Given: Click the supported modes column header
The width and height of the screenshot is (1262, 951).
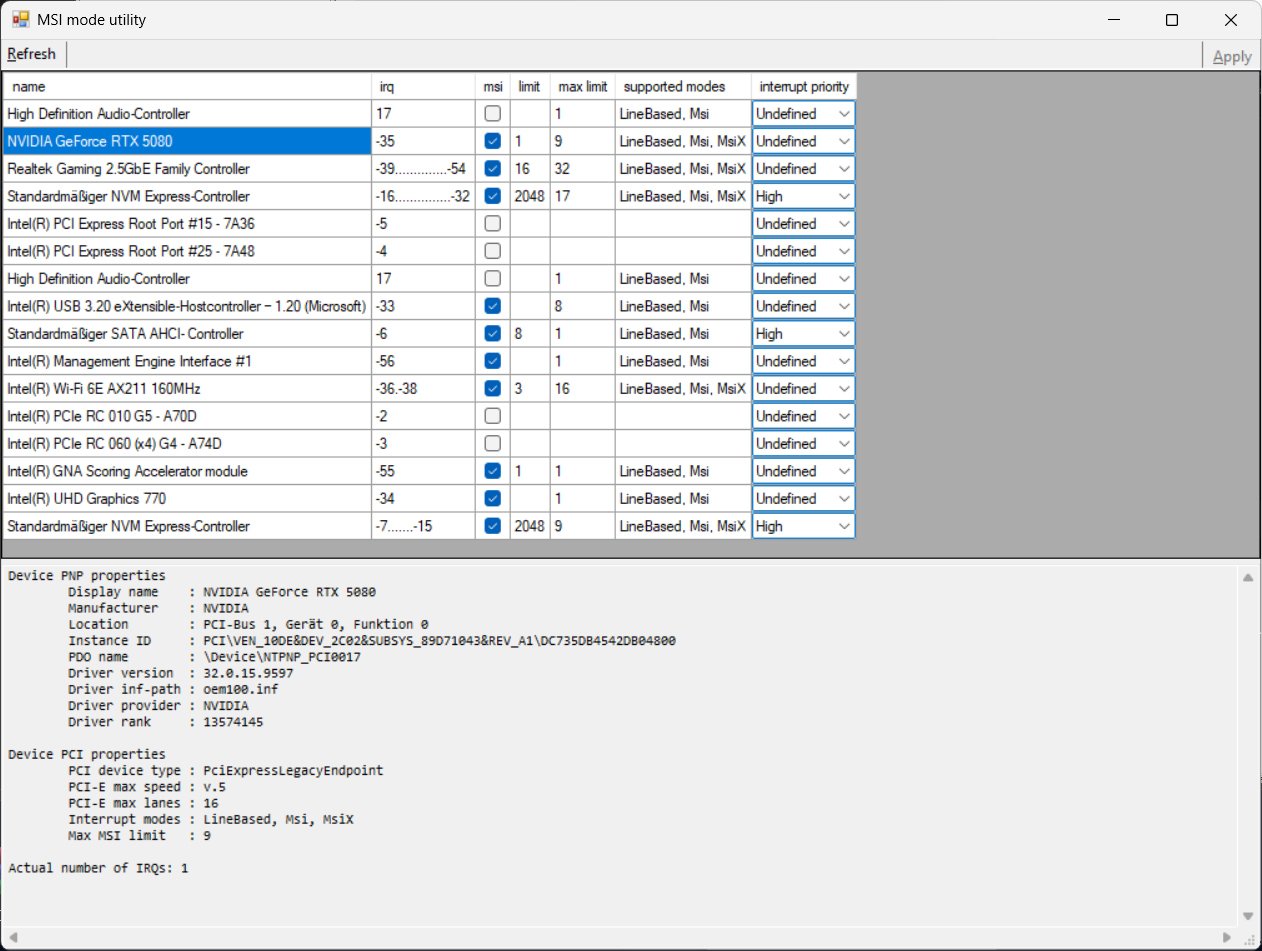Looking at the screenshot, I should pyautogui.click(x=683, y=86).
